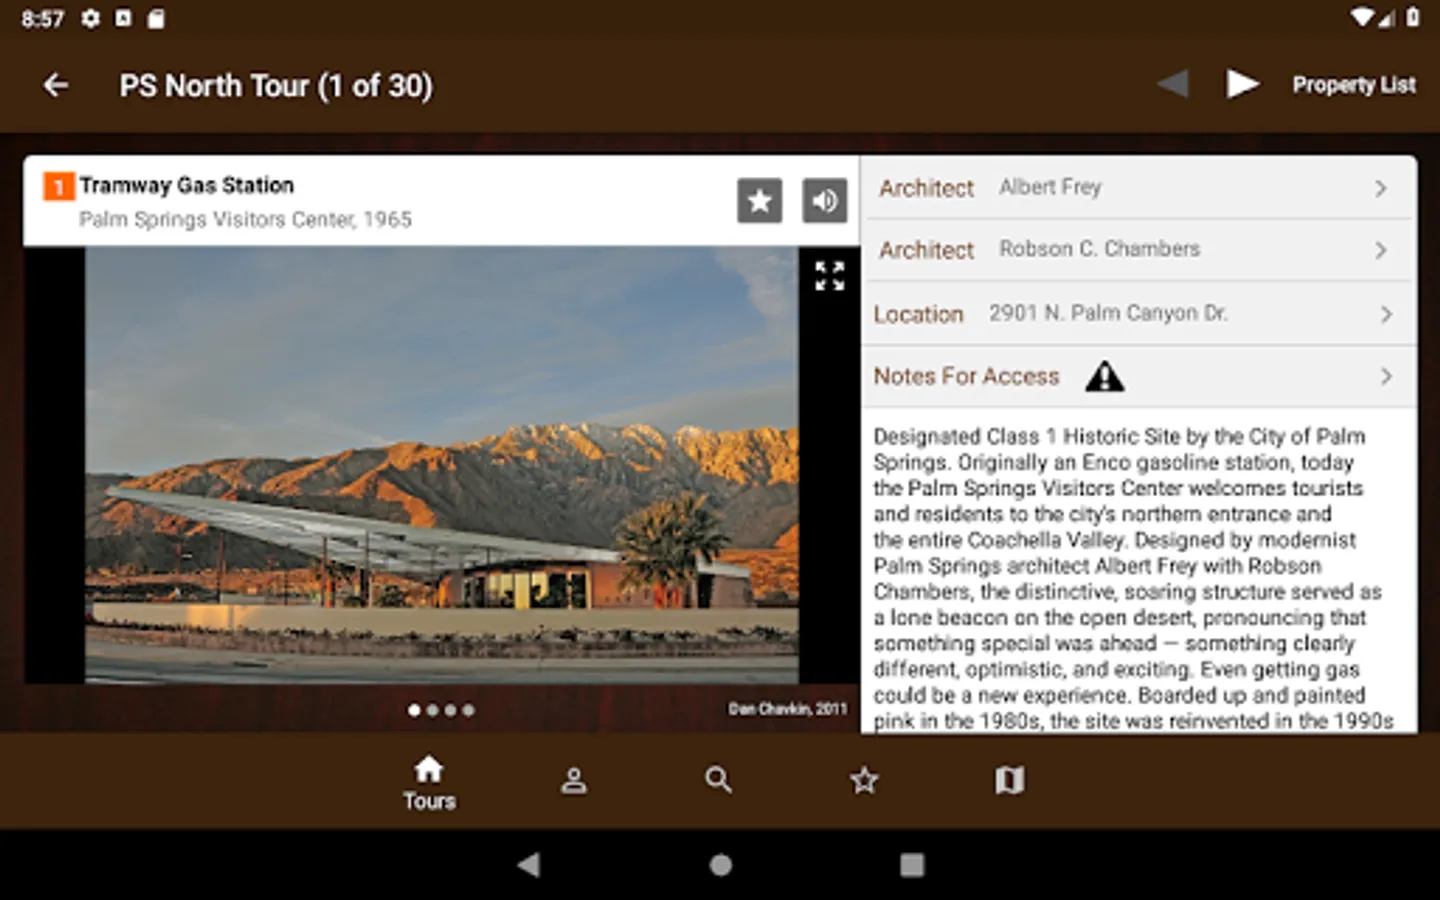Tap the orange number 1 badge
The width and height of the screenshot is (1440, 900).
[59, 186]
